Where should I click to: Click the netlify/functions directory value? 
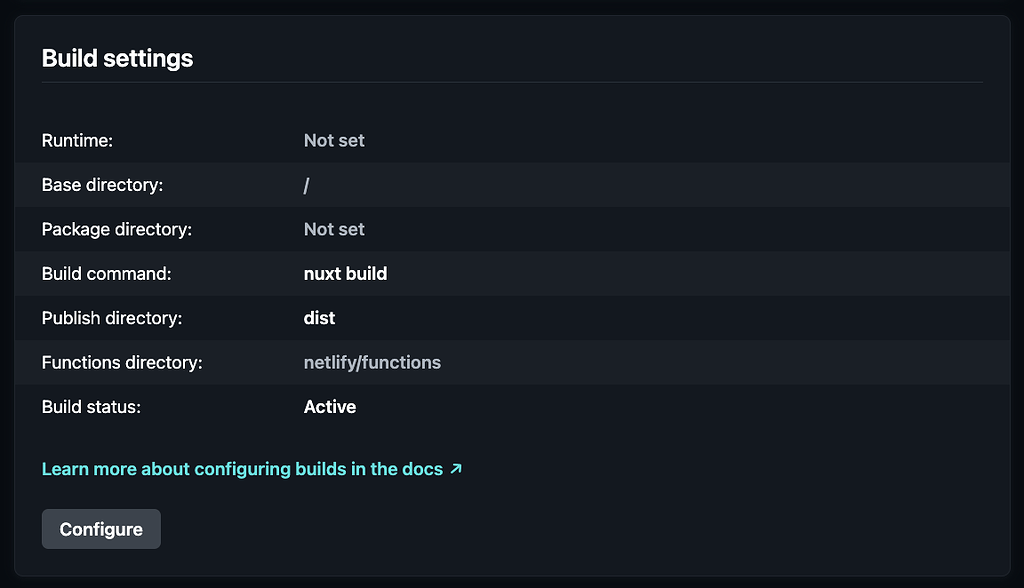372,362
